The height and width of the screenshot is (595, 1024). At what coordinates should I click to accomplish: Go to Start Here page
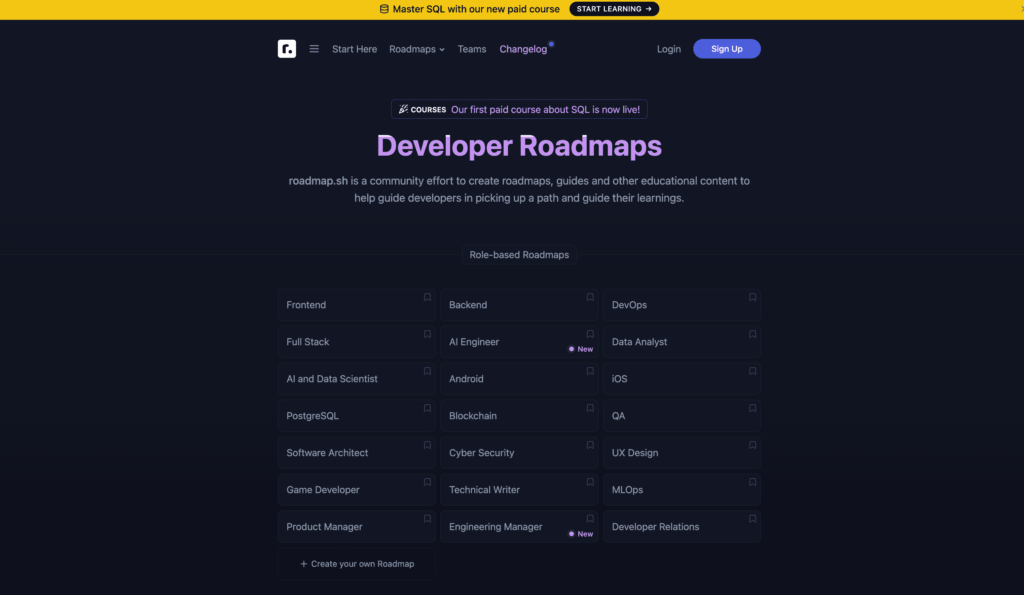(355, 49)
